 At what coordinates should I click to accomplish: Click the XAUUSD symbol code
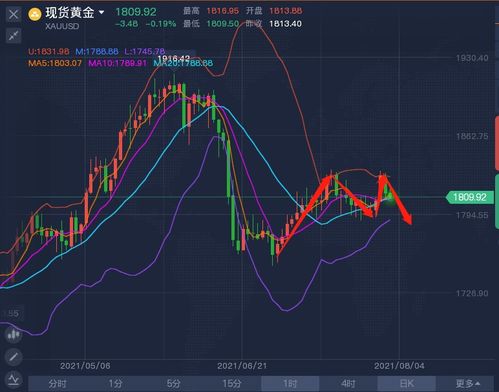click(x=62, y=26)
